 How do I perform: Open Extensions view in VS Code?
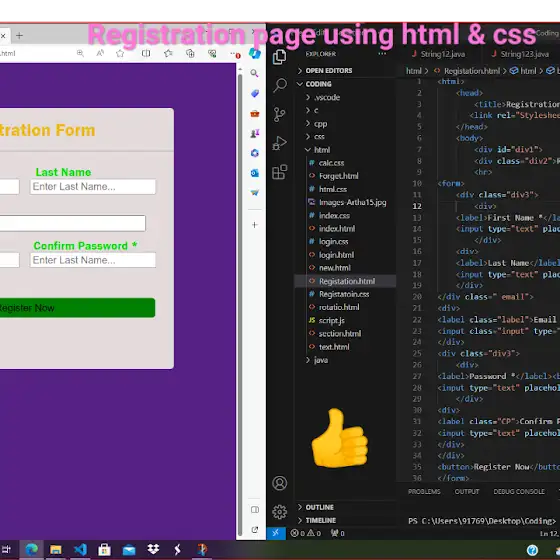click(x=280, y=172)
